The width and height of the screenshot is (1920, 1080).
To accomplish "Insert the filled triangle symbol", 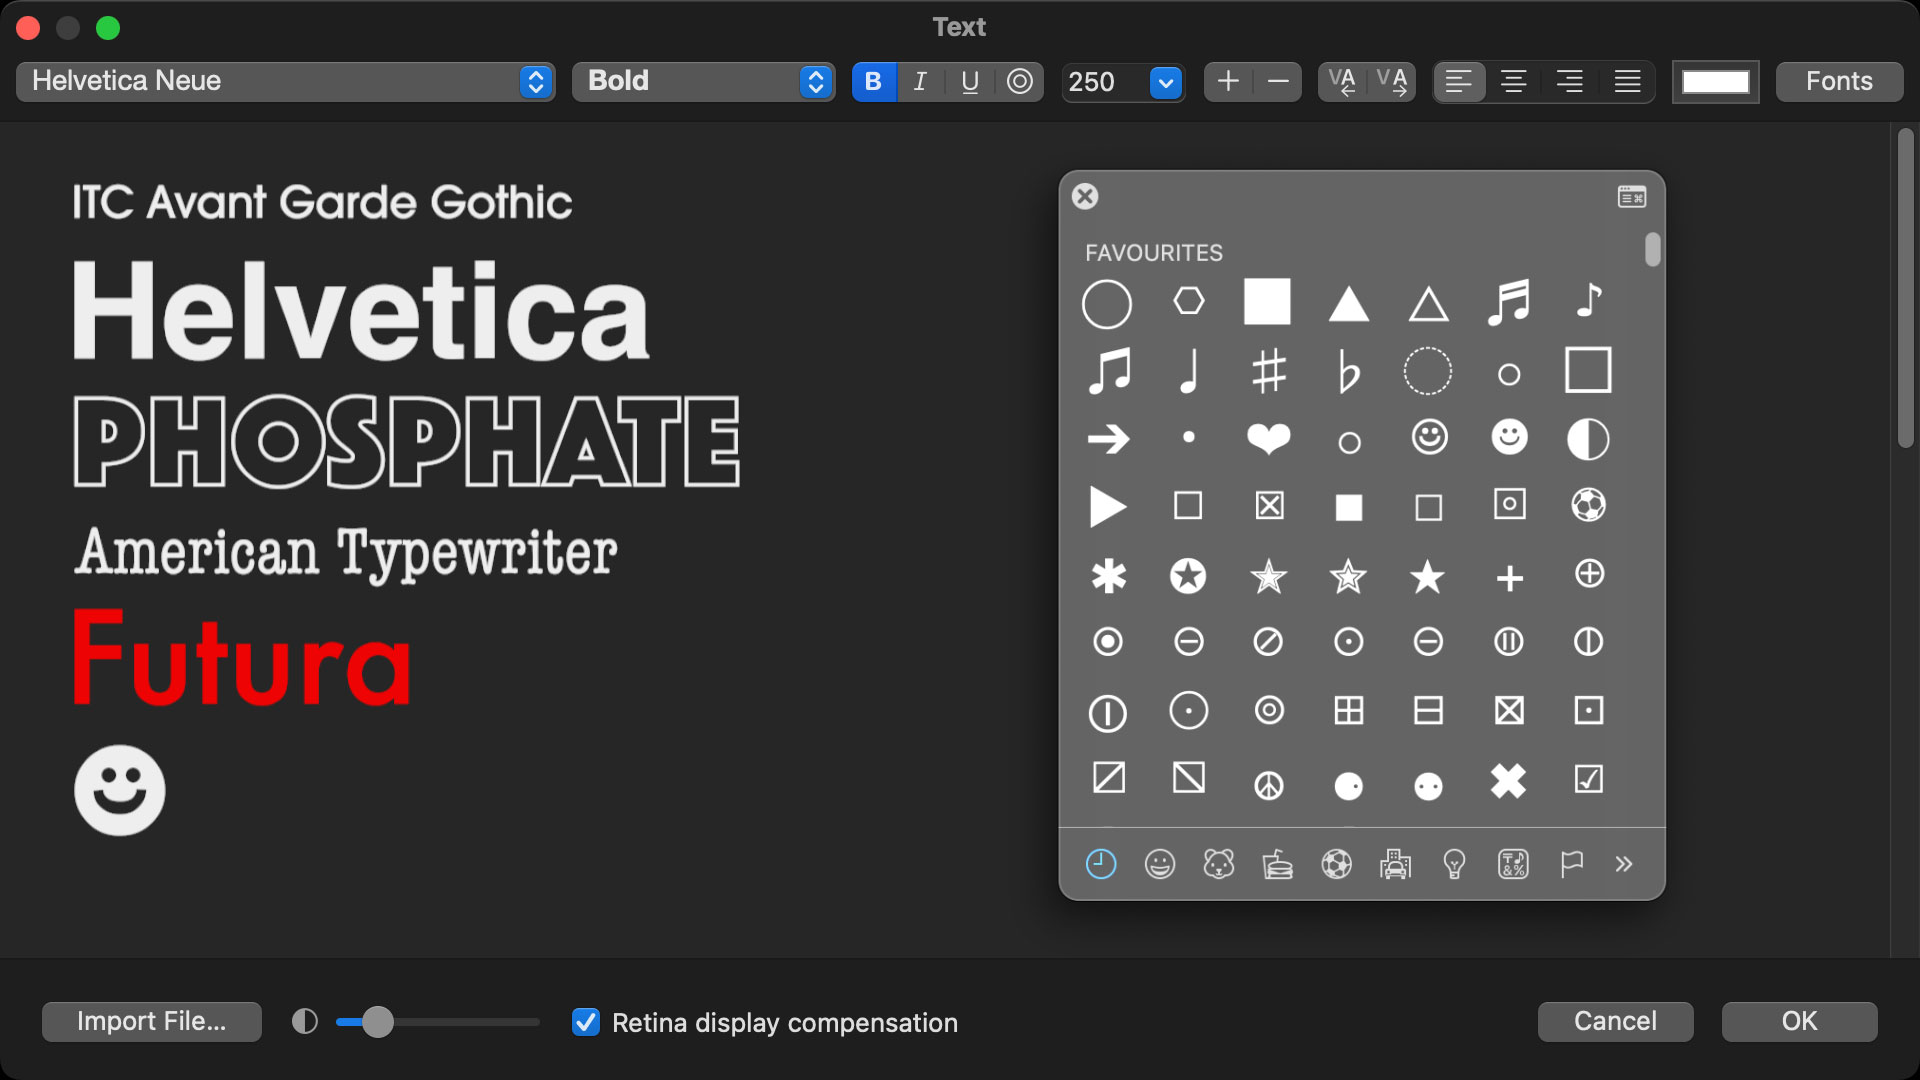I will (x=1349, y=304).
